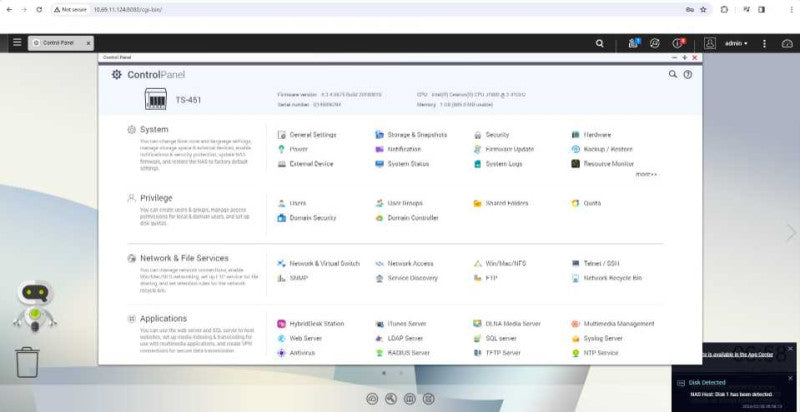The image size is (800, 412).
Task: Switch to the Control Panel taskbar tab
Action: pos(61,43)
